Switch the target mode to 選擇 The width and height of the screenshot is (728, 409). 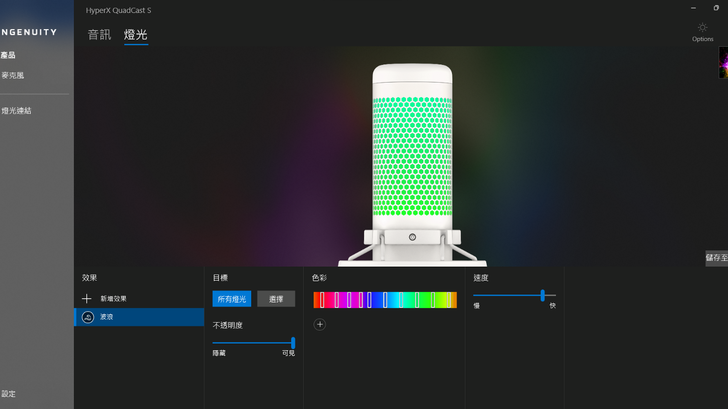tap(276, 299)
